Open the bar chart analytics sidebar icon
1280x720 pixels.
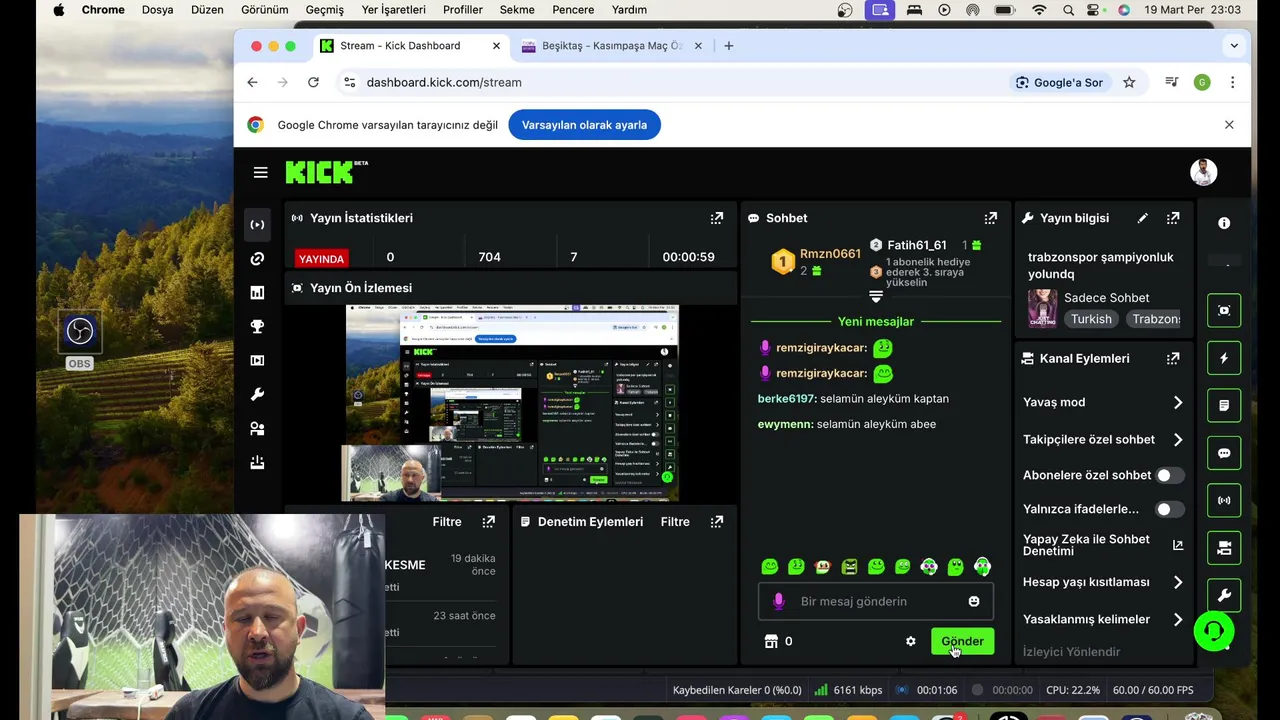click(x=257, y=293)
